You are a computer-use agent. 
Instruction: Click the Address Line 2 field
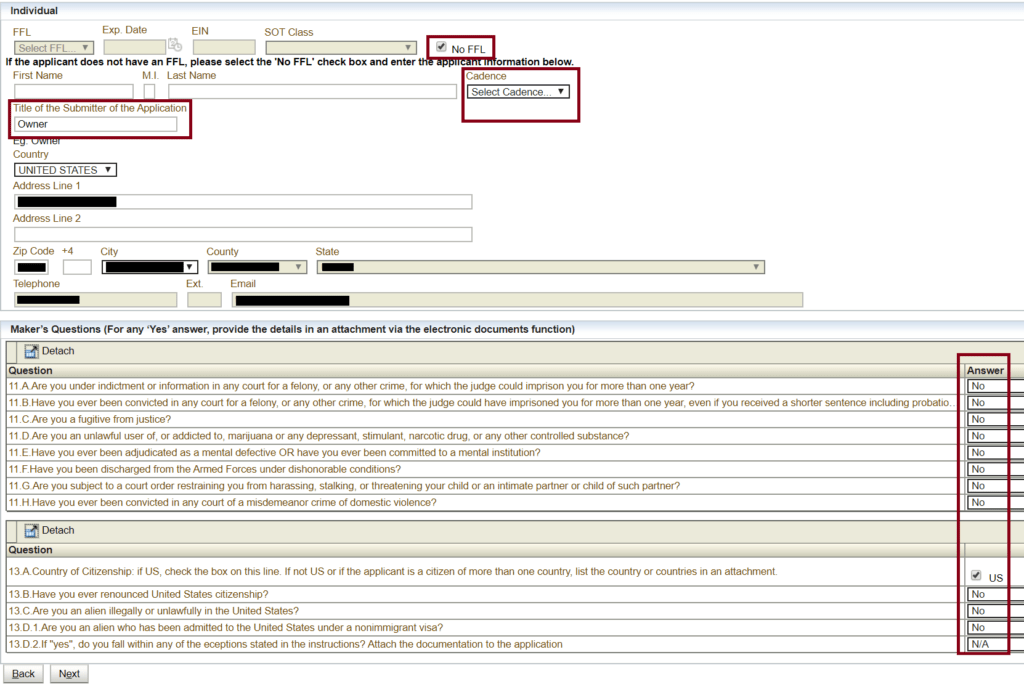243,234
